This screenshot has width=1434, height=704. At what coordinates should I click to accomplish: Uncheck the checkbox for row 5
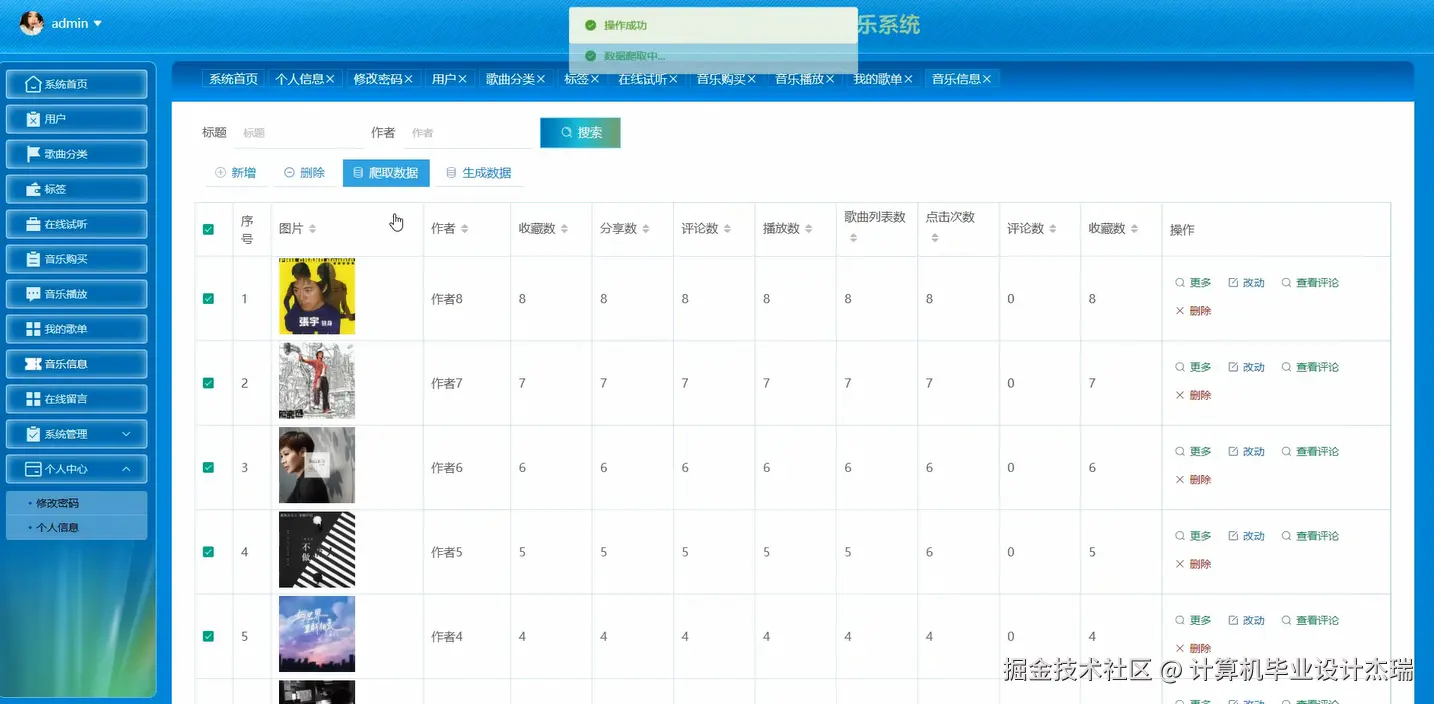click(208, 636)
